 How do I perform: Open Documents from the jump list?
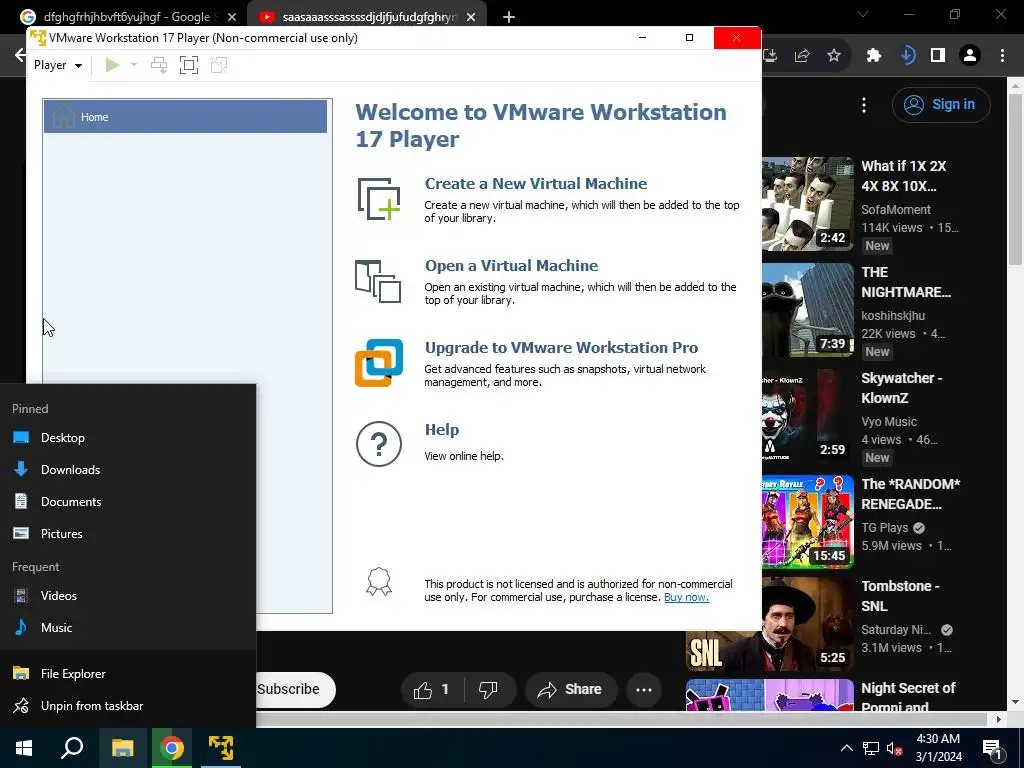128,502
